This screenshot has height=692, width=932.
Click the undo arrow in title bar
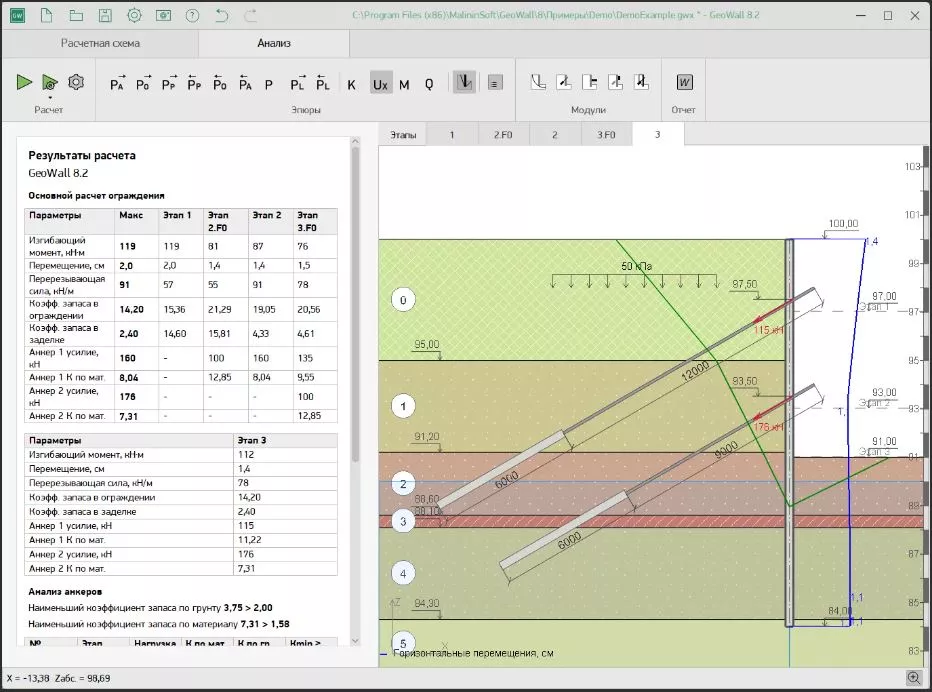(x=221, y=15)
